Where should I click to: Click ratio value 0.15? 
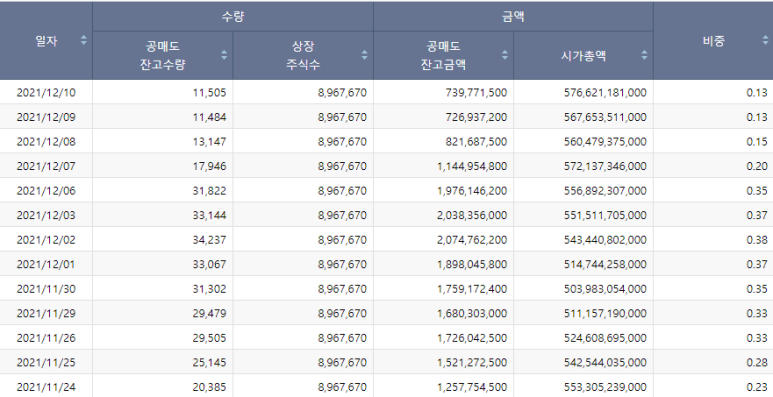click(x=757, y=142)
